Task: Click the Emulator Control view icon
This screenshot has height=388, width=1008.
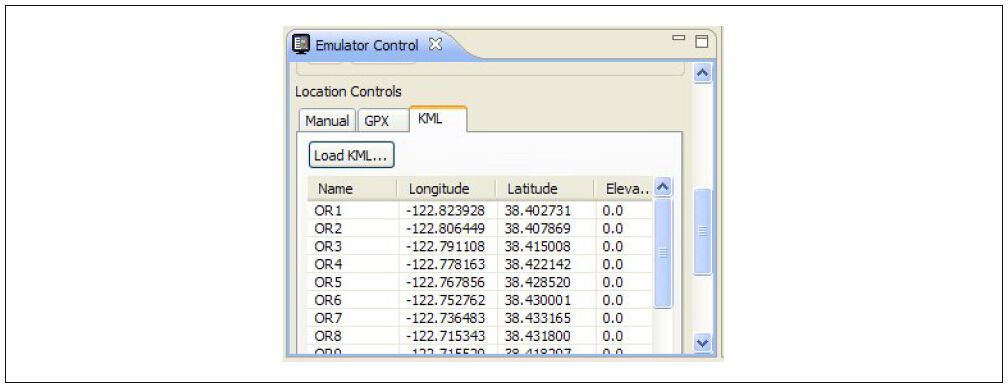Action: (300, 44)
